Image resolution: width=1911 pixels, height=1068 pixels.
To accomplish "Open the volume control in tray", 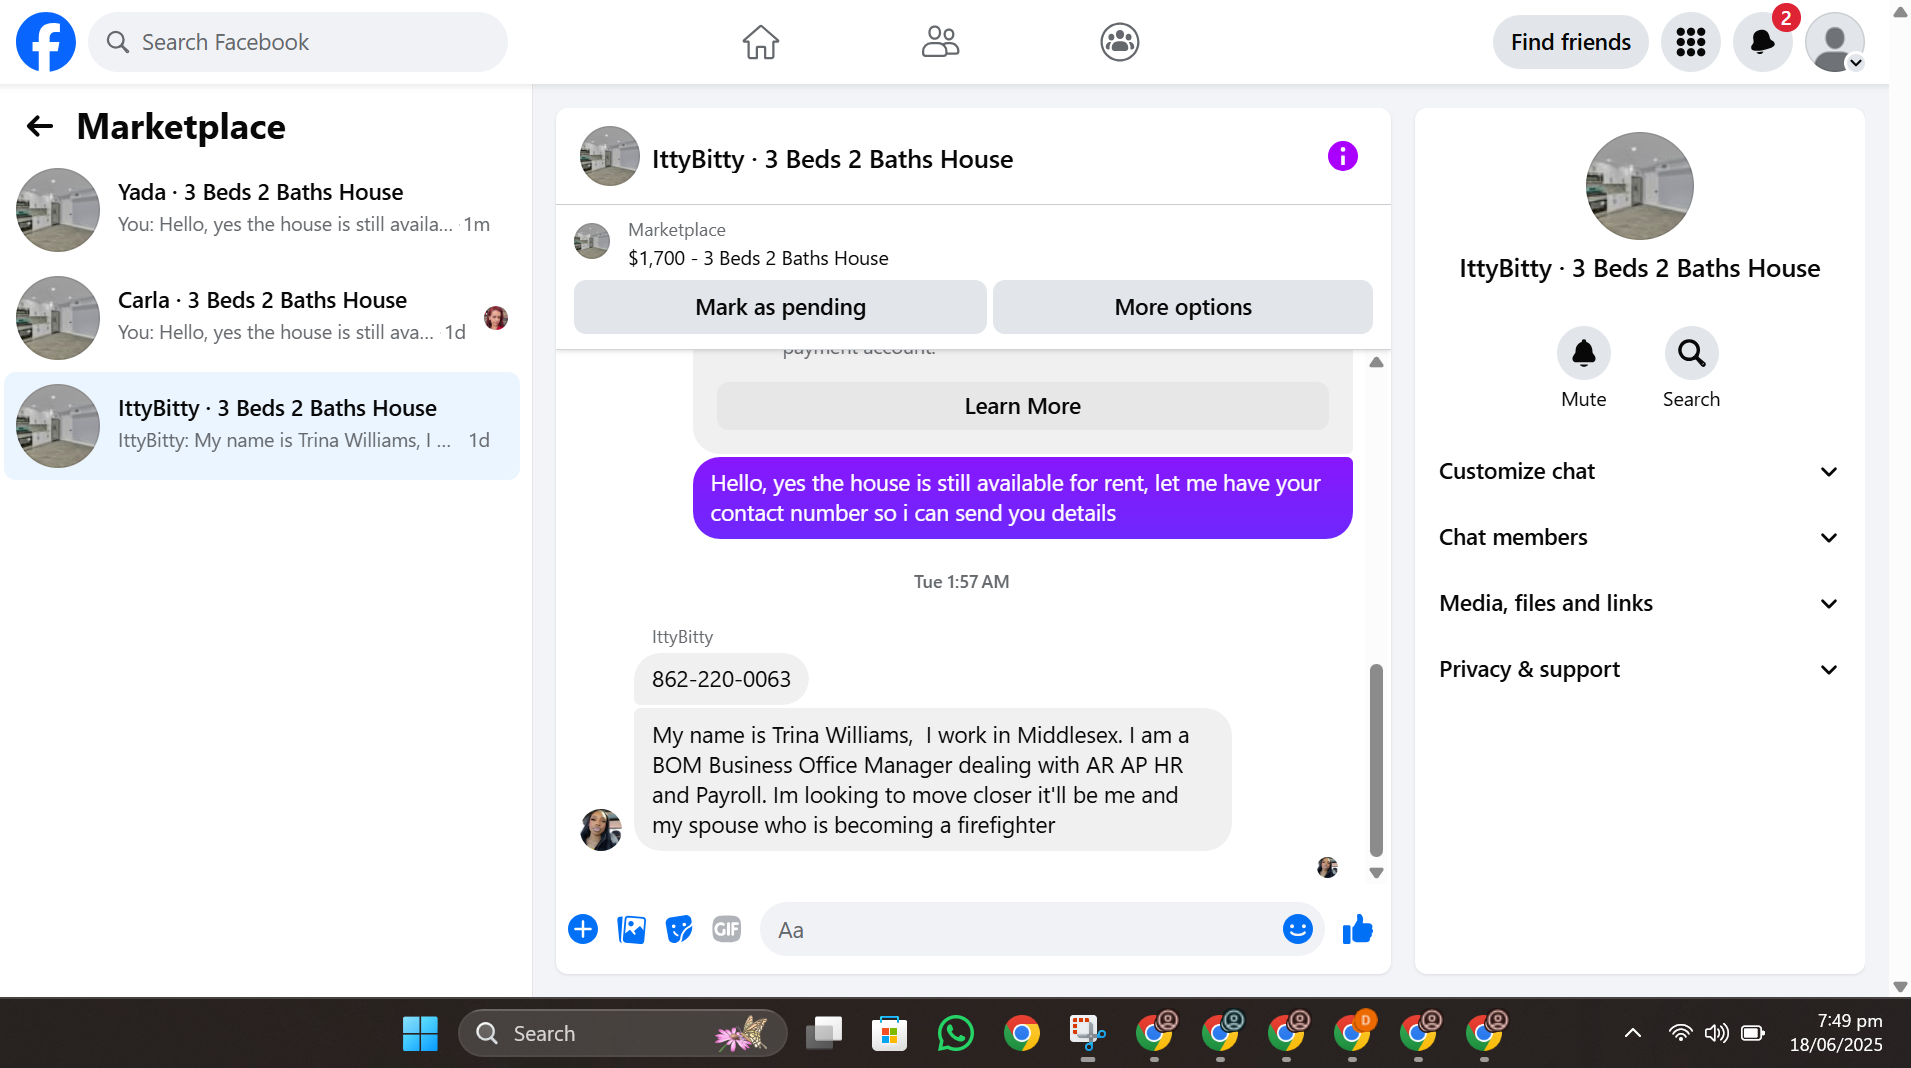I will pos(1716,1033).
